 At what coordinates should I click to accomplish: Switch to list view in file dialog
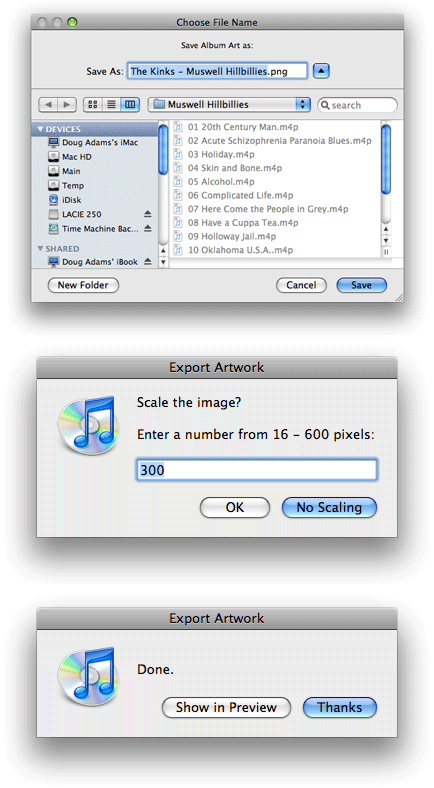112,105
